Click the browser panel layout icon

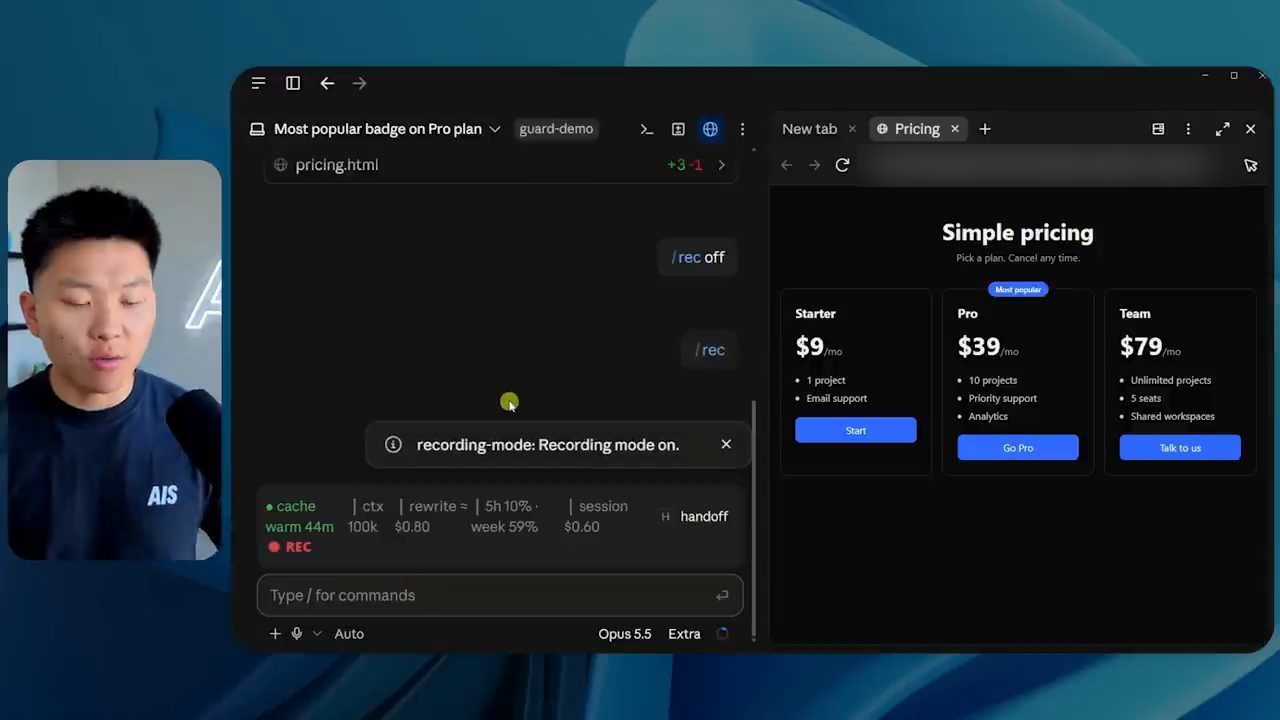1158,129
